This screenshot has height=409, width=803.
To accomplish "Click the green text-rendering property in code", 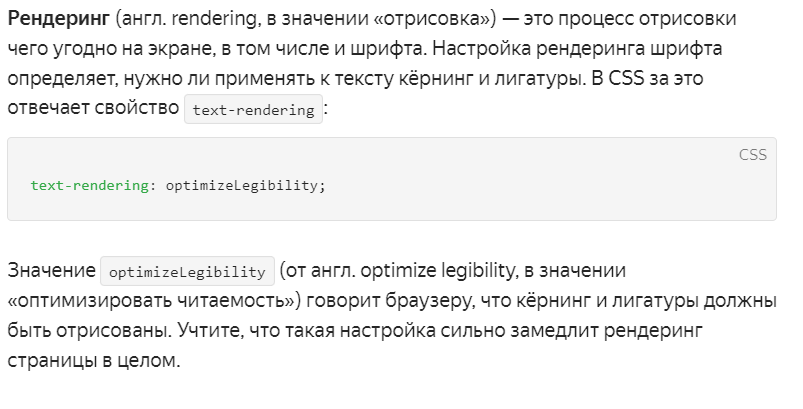I will click(x=89, y=185).
